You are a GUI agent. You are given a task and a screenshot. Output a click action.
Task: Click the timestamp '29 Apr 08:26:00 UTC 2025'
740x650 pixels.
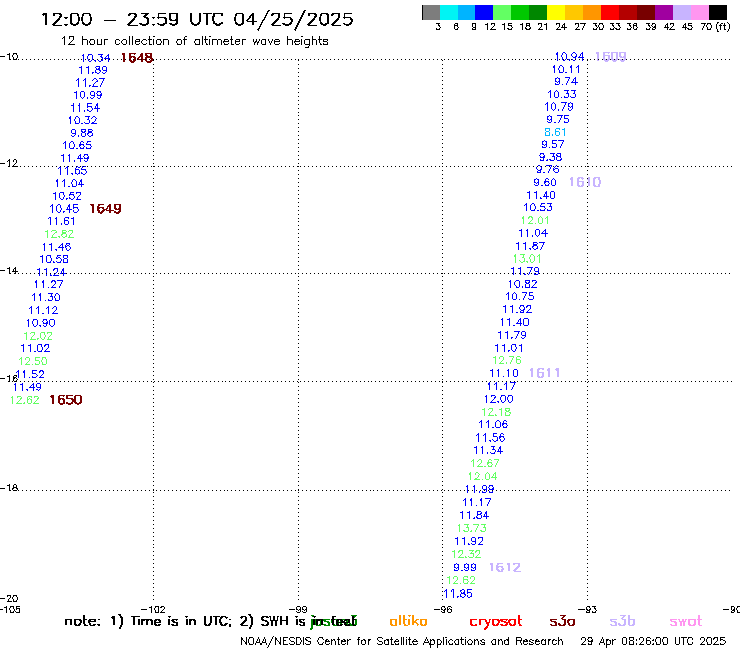[653, 641]
